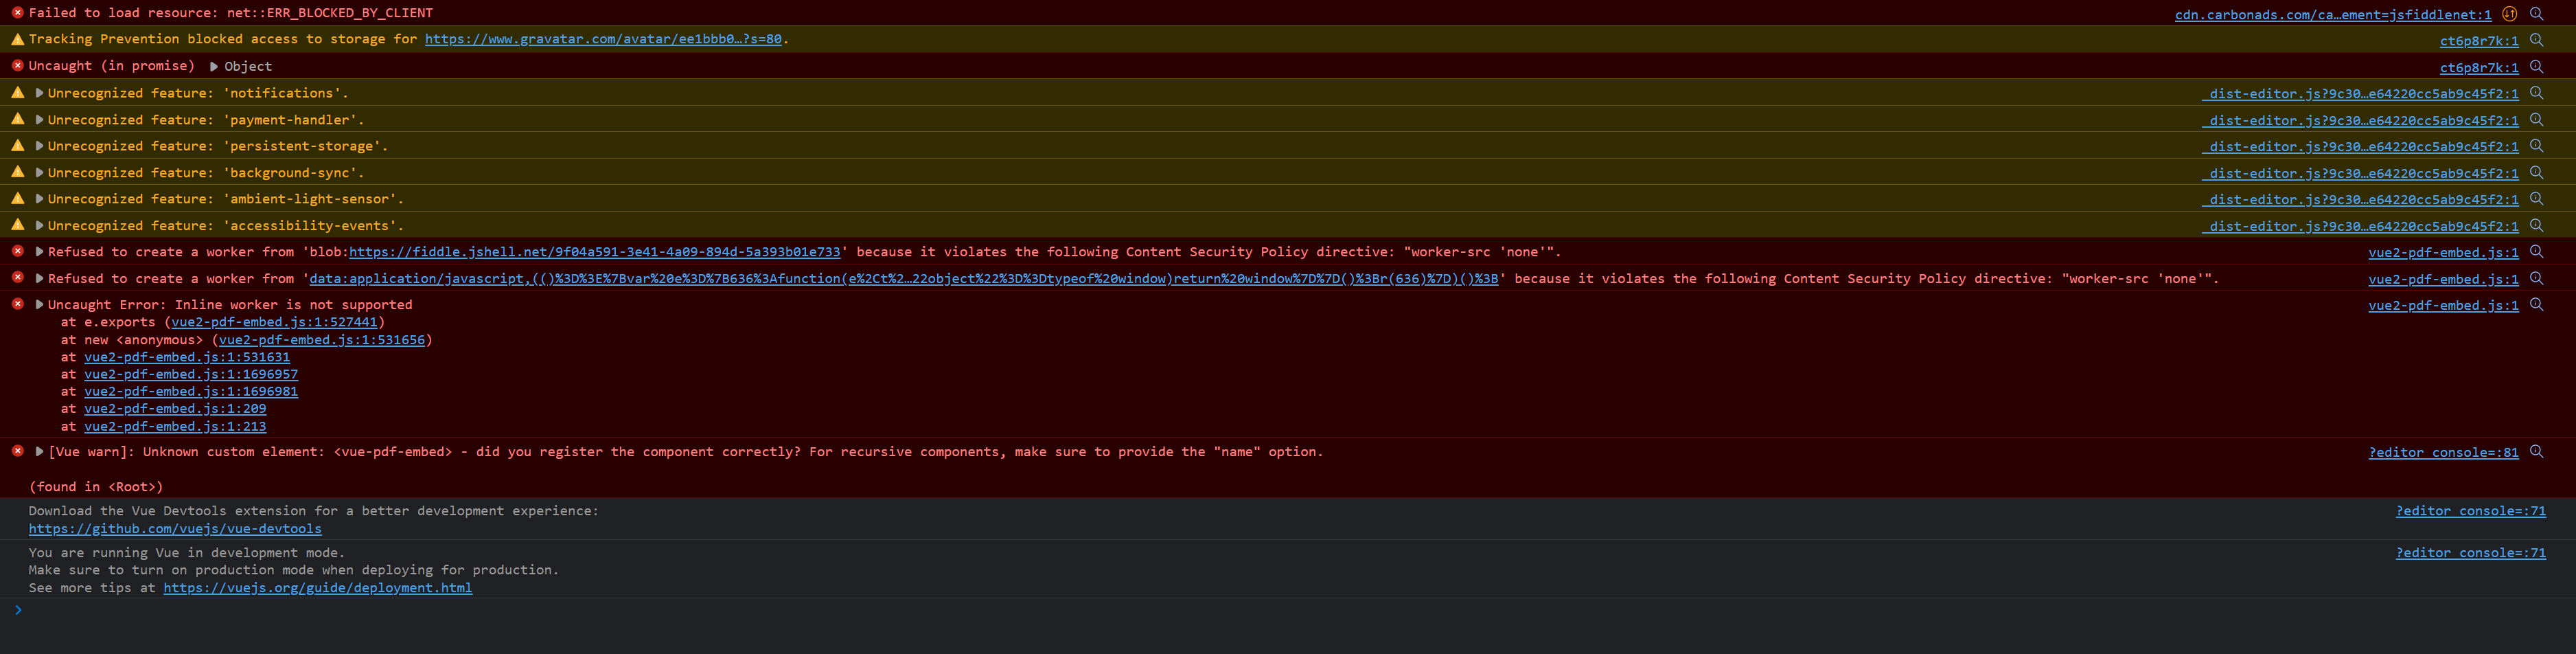The width and height of the screenshot is (2576, 654).
Task: Open the data:application/javascript URL link
Action: tap(904, 279)
